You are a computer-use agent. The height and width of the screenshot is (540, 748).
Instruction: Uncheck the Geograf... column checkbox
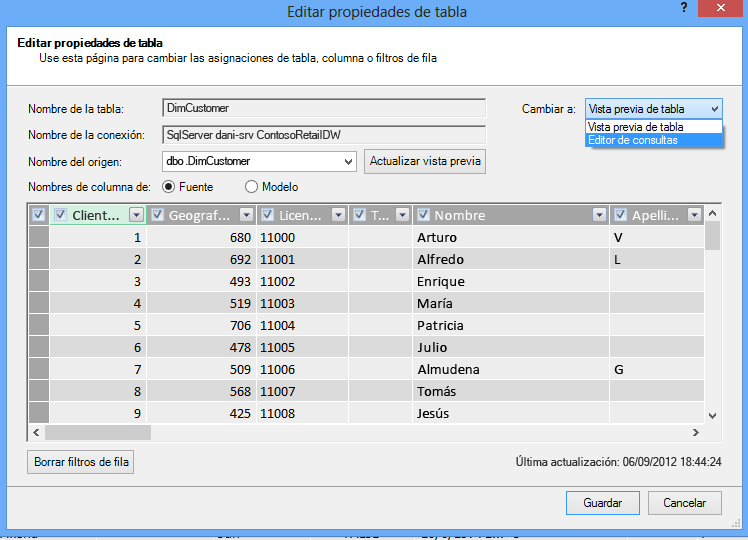coord(157,215)
